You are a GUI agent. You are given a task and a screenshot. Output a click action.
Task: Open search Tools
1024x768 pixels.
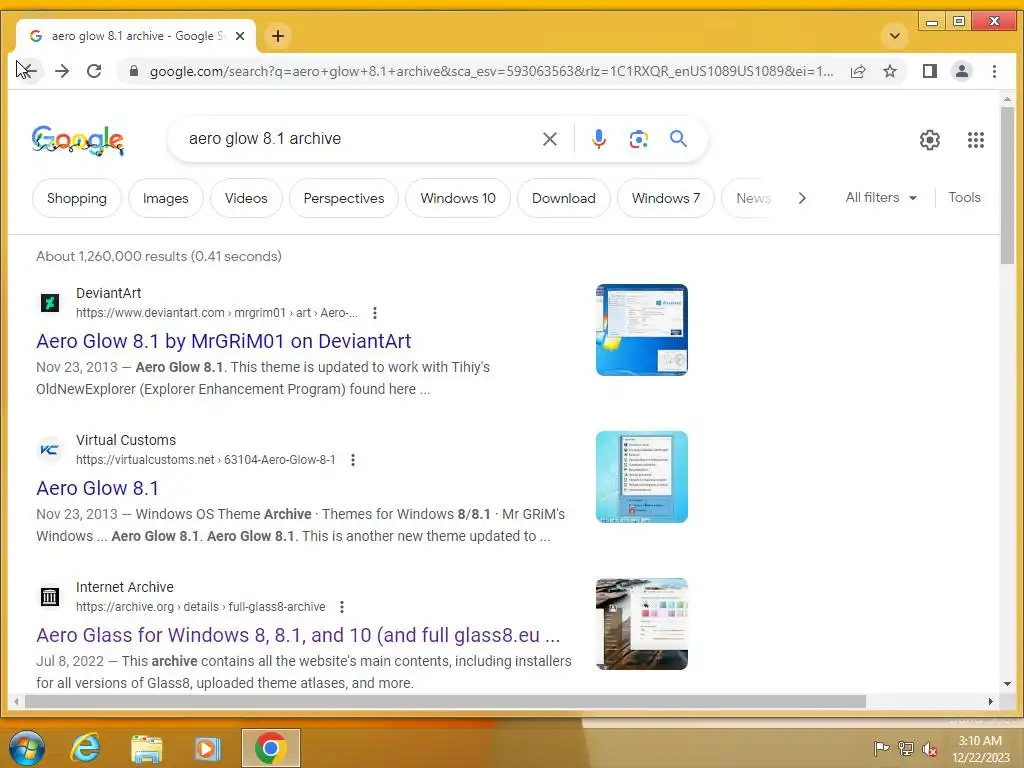coord(964,197)
